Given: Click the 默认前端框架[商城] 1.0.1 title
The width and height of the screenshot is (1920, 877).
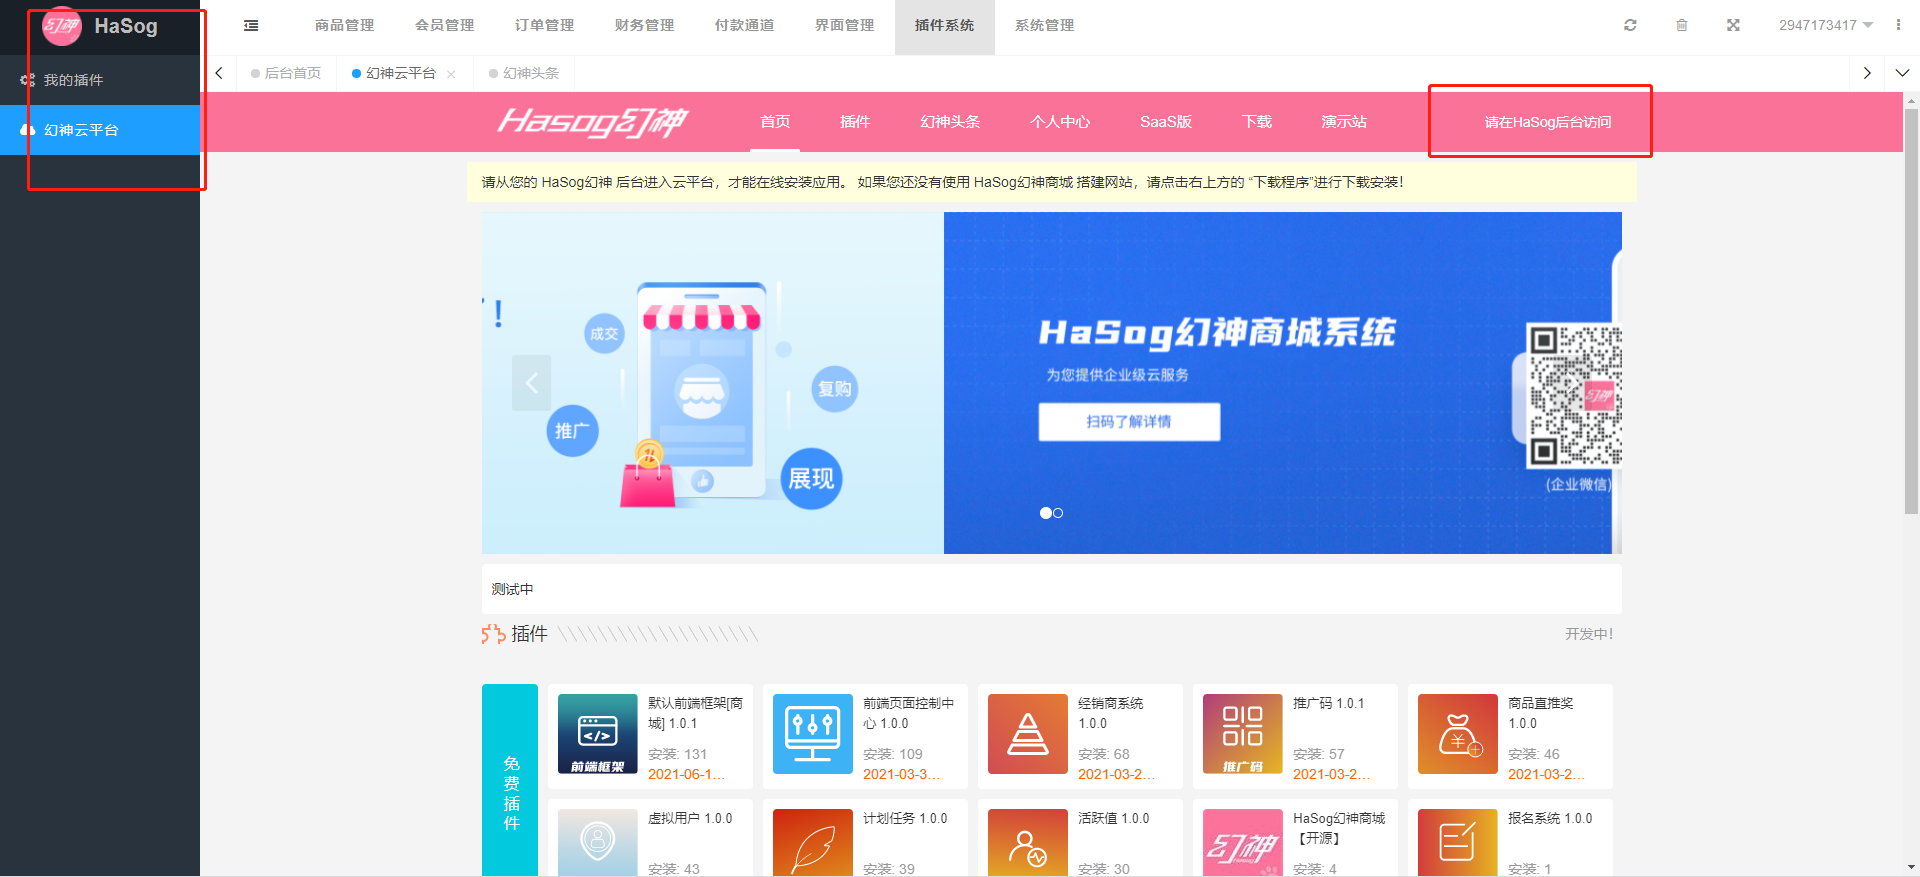Looking at the screenshot, I should tap(695, 713).
